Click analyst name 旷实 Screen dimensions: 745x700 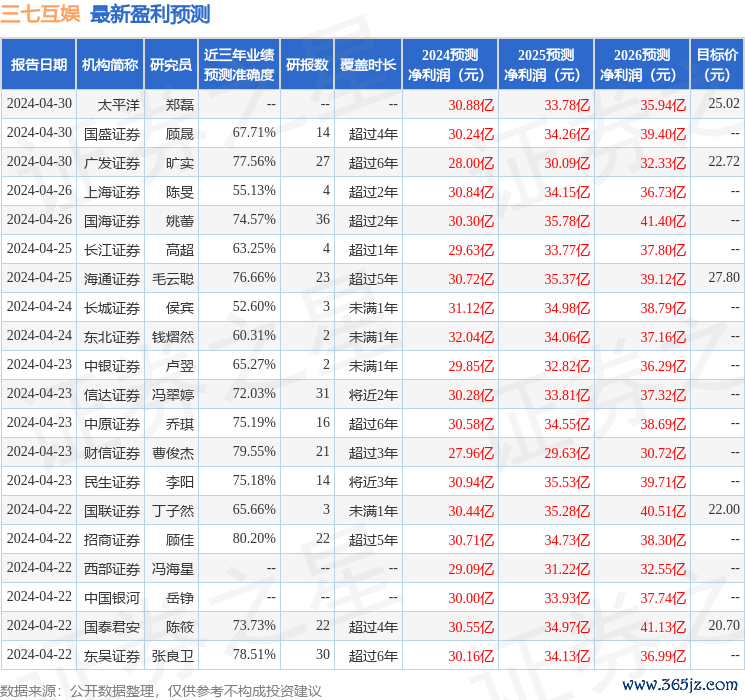click(x=180, y=163)
